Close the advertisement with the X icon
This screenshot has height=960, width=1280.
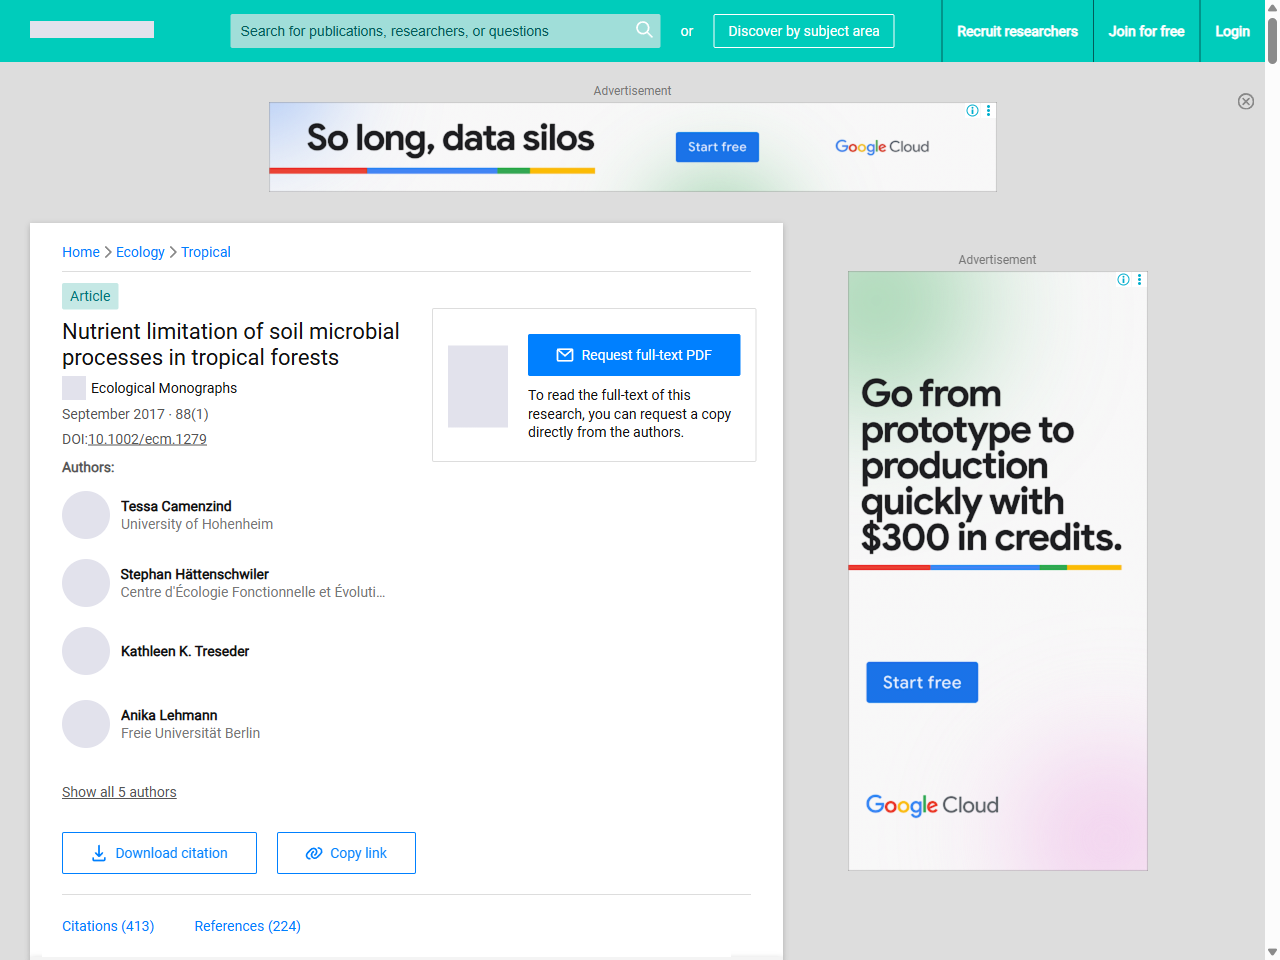pos(1245,101)
